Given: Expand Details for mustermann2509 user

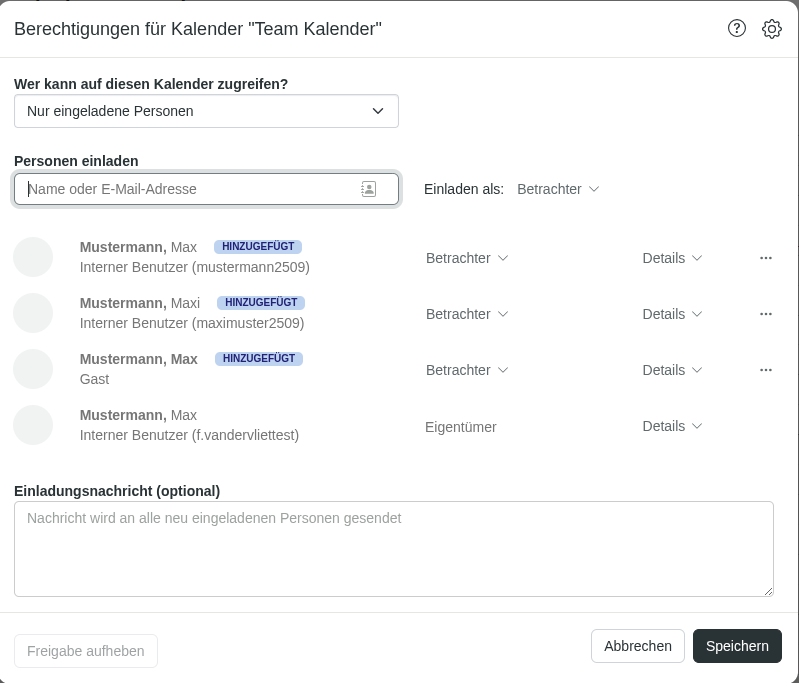Looking at the screenshot, I should [x=672, y=258].
